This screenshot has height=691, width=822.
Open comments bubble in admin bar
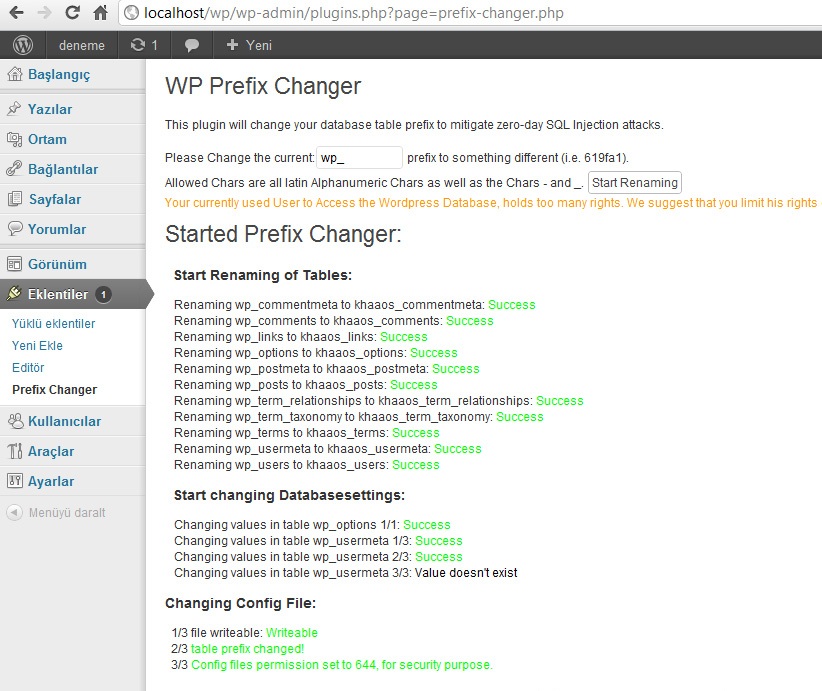pos(192,46)
